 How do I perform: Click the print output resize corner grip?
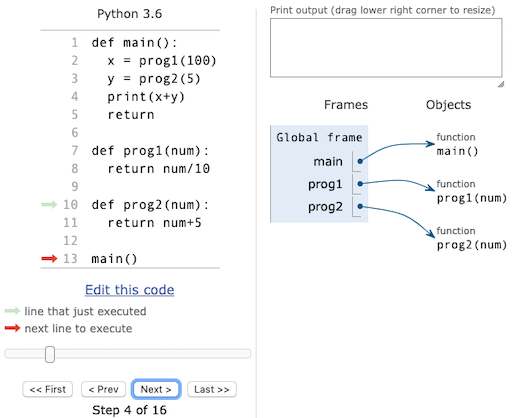pyautogui.click(x=501, y=84)
